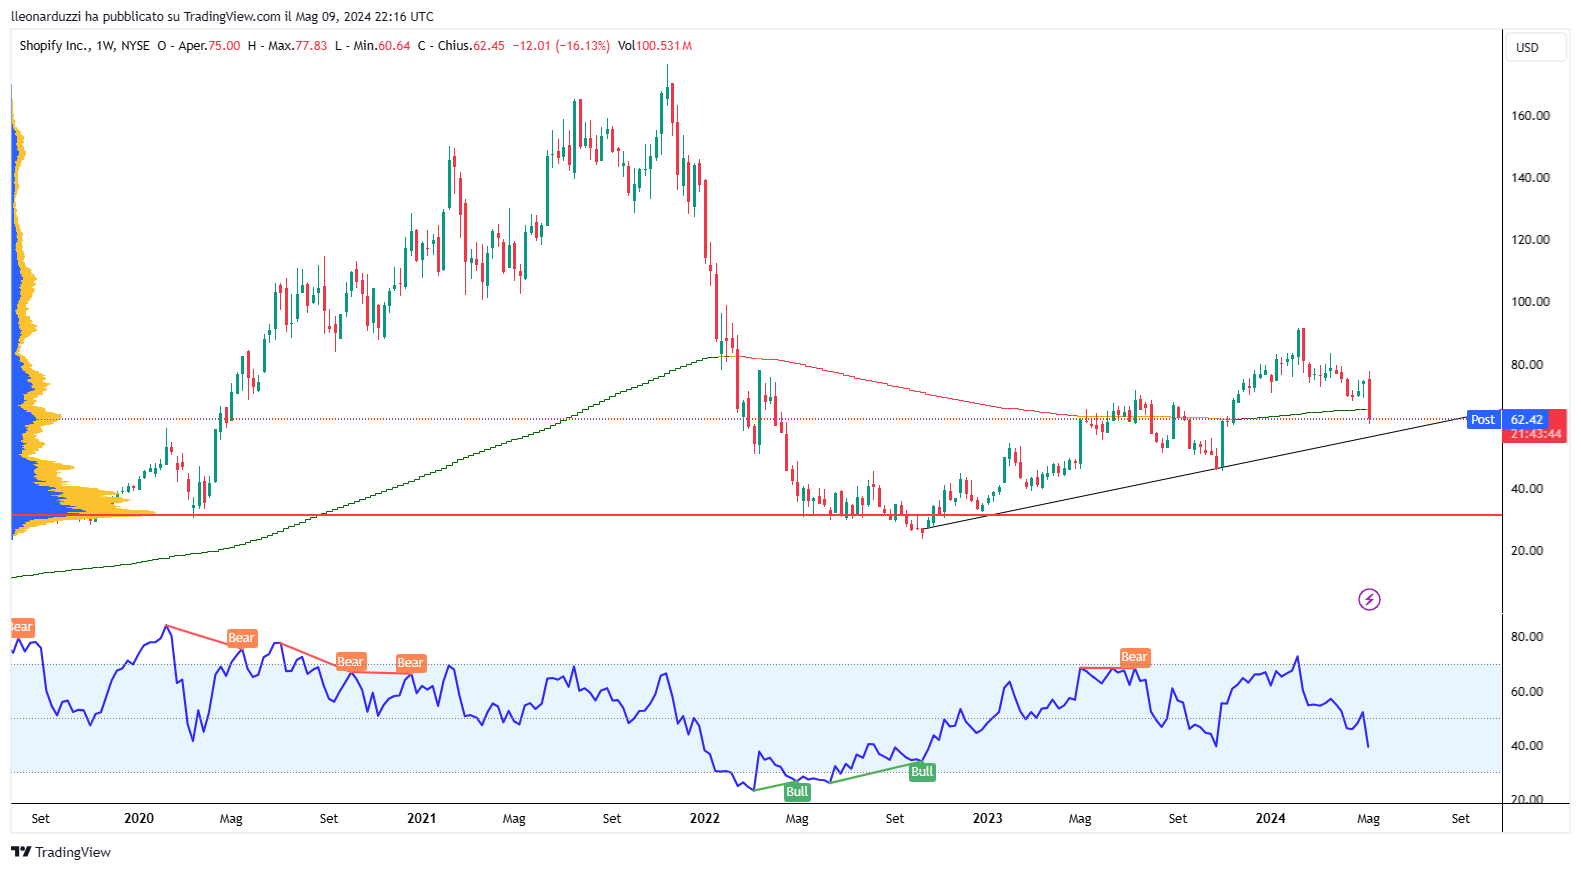Screen dimensions: 1581x870
Task: Click the TradingView logo at bottom left
Action: point(61,852)
